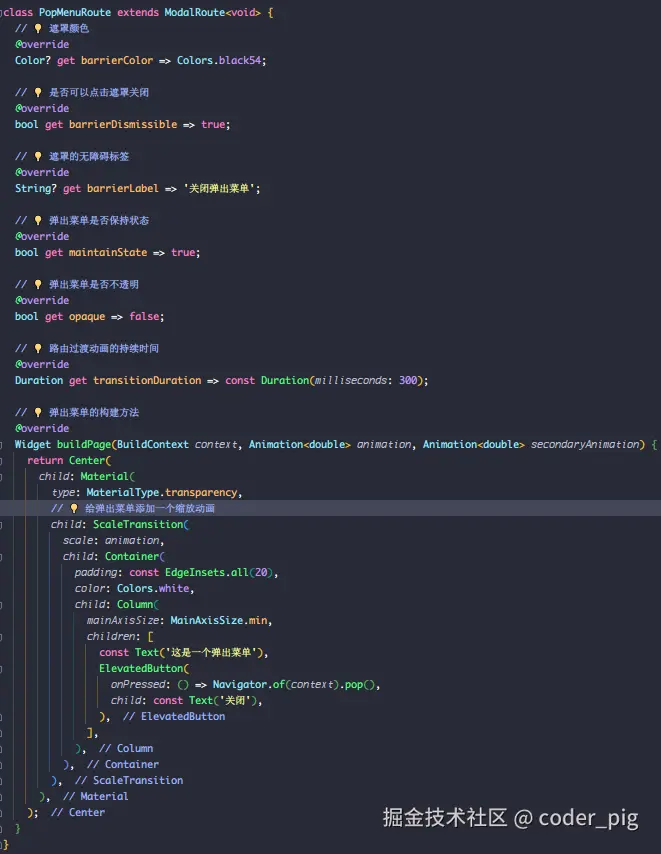The width and height of the screenshot is (661, 854).
Task: Click the lightbulb beside the 遮罩颜色 comment
Action: click(38, 28)
